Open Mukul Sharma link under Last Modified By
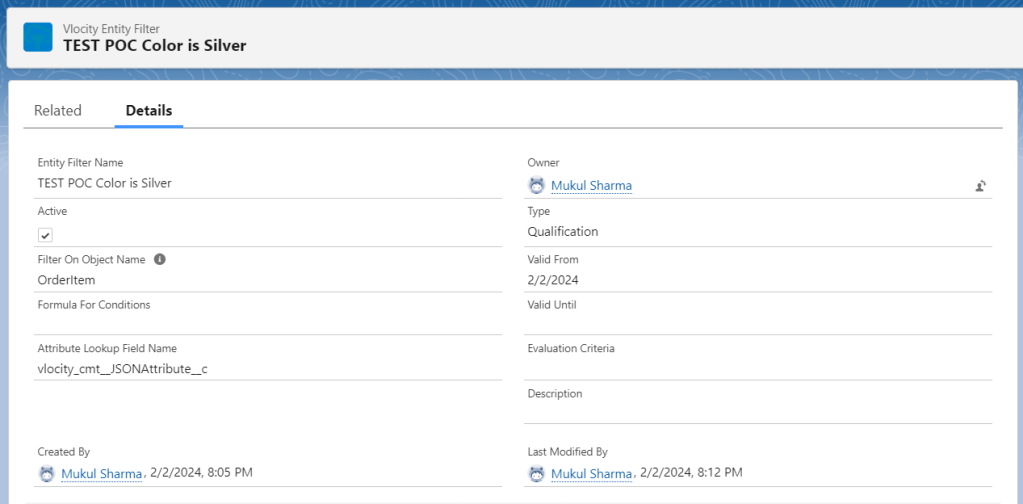Image resolution: width=1023 pixels, height=504 pixels. 591,473
